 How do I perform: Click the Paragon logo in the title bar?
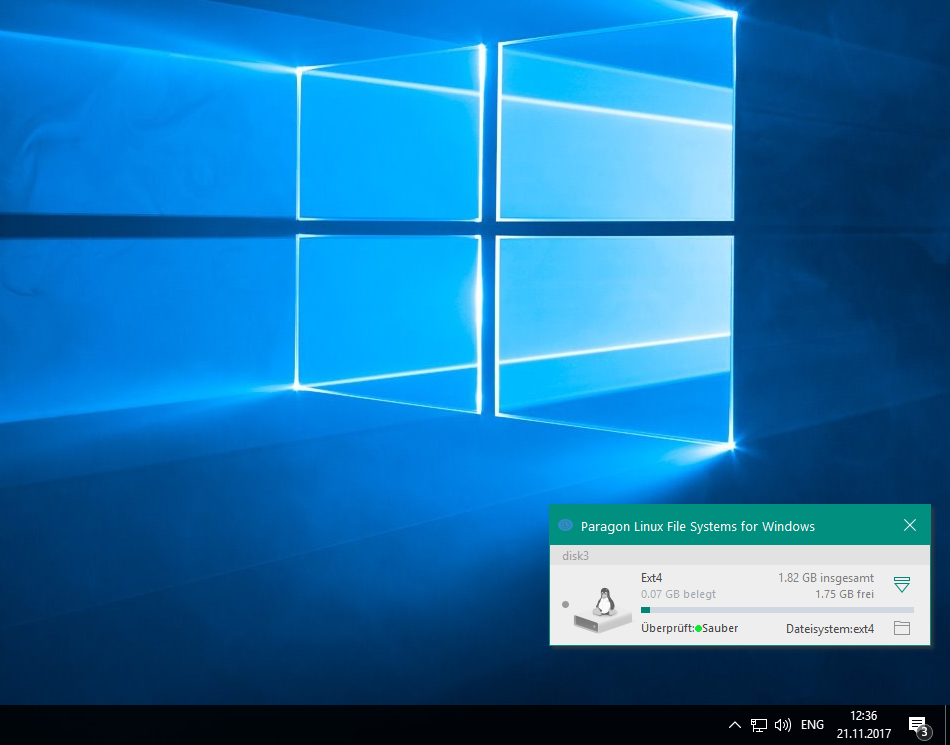565,526
